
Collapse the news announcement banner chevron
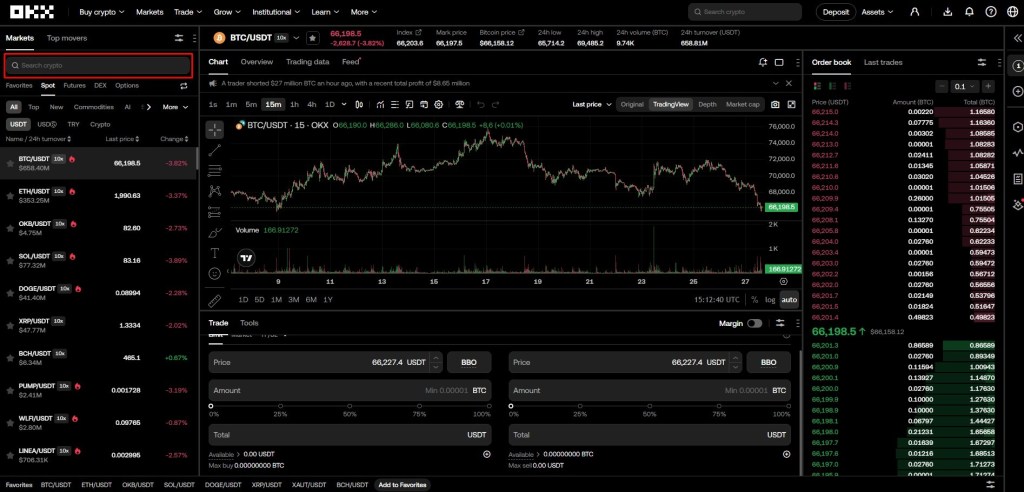(x=776, y=84)
